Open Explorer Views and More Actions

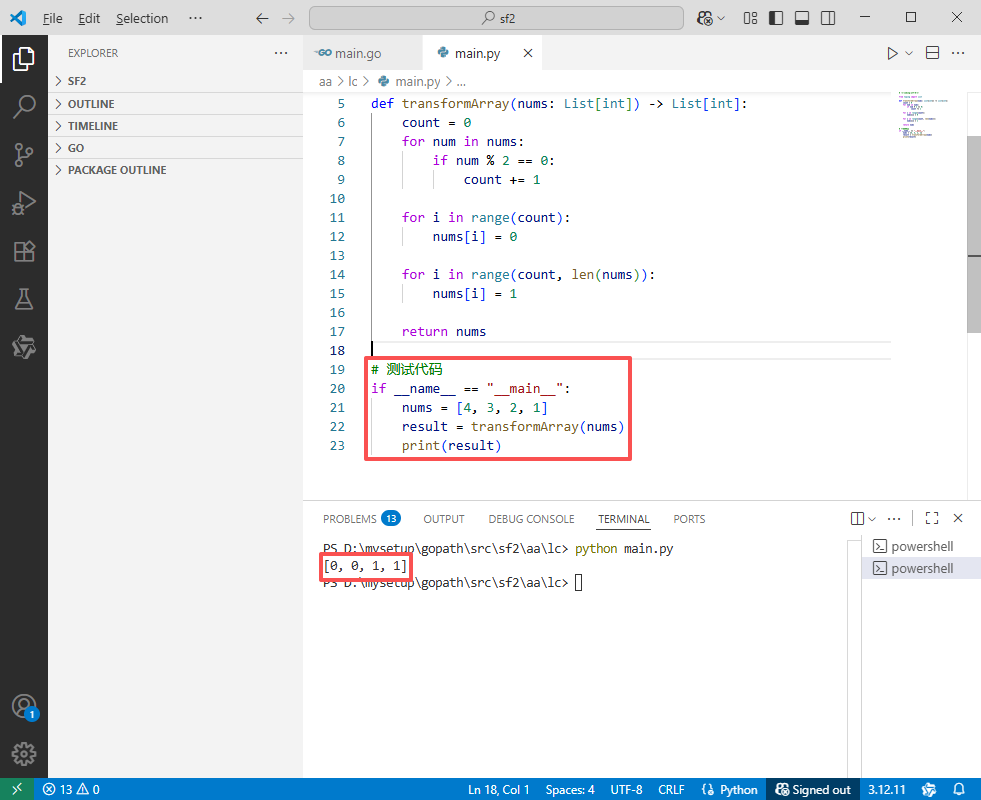click(281, 53)
